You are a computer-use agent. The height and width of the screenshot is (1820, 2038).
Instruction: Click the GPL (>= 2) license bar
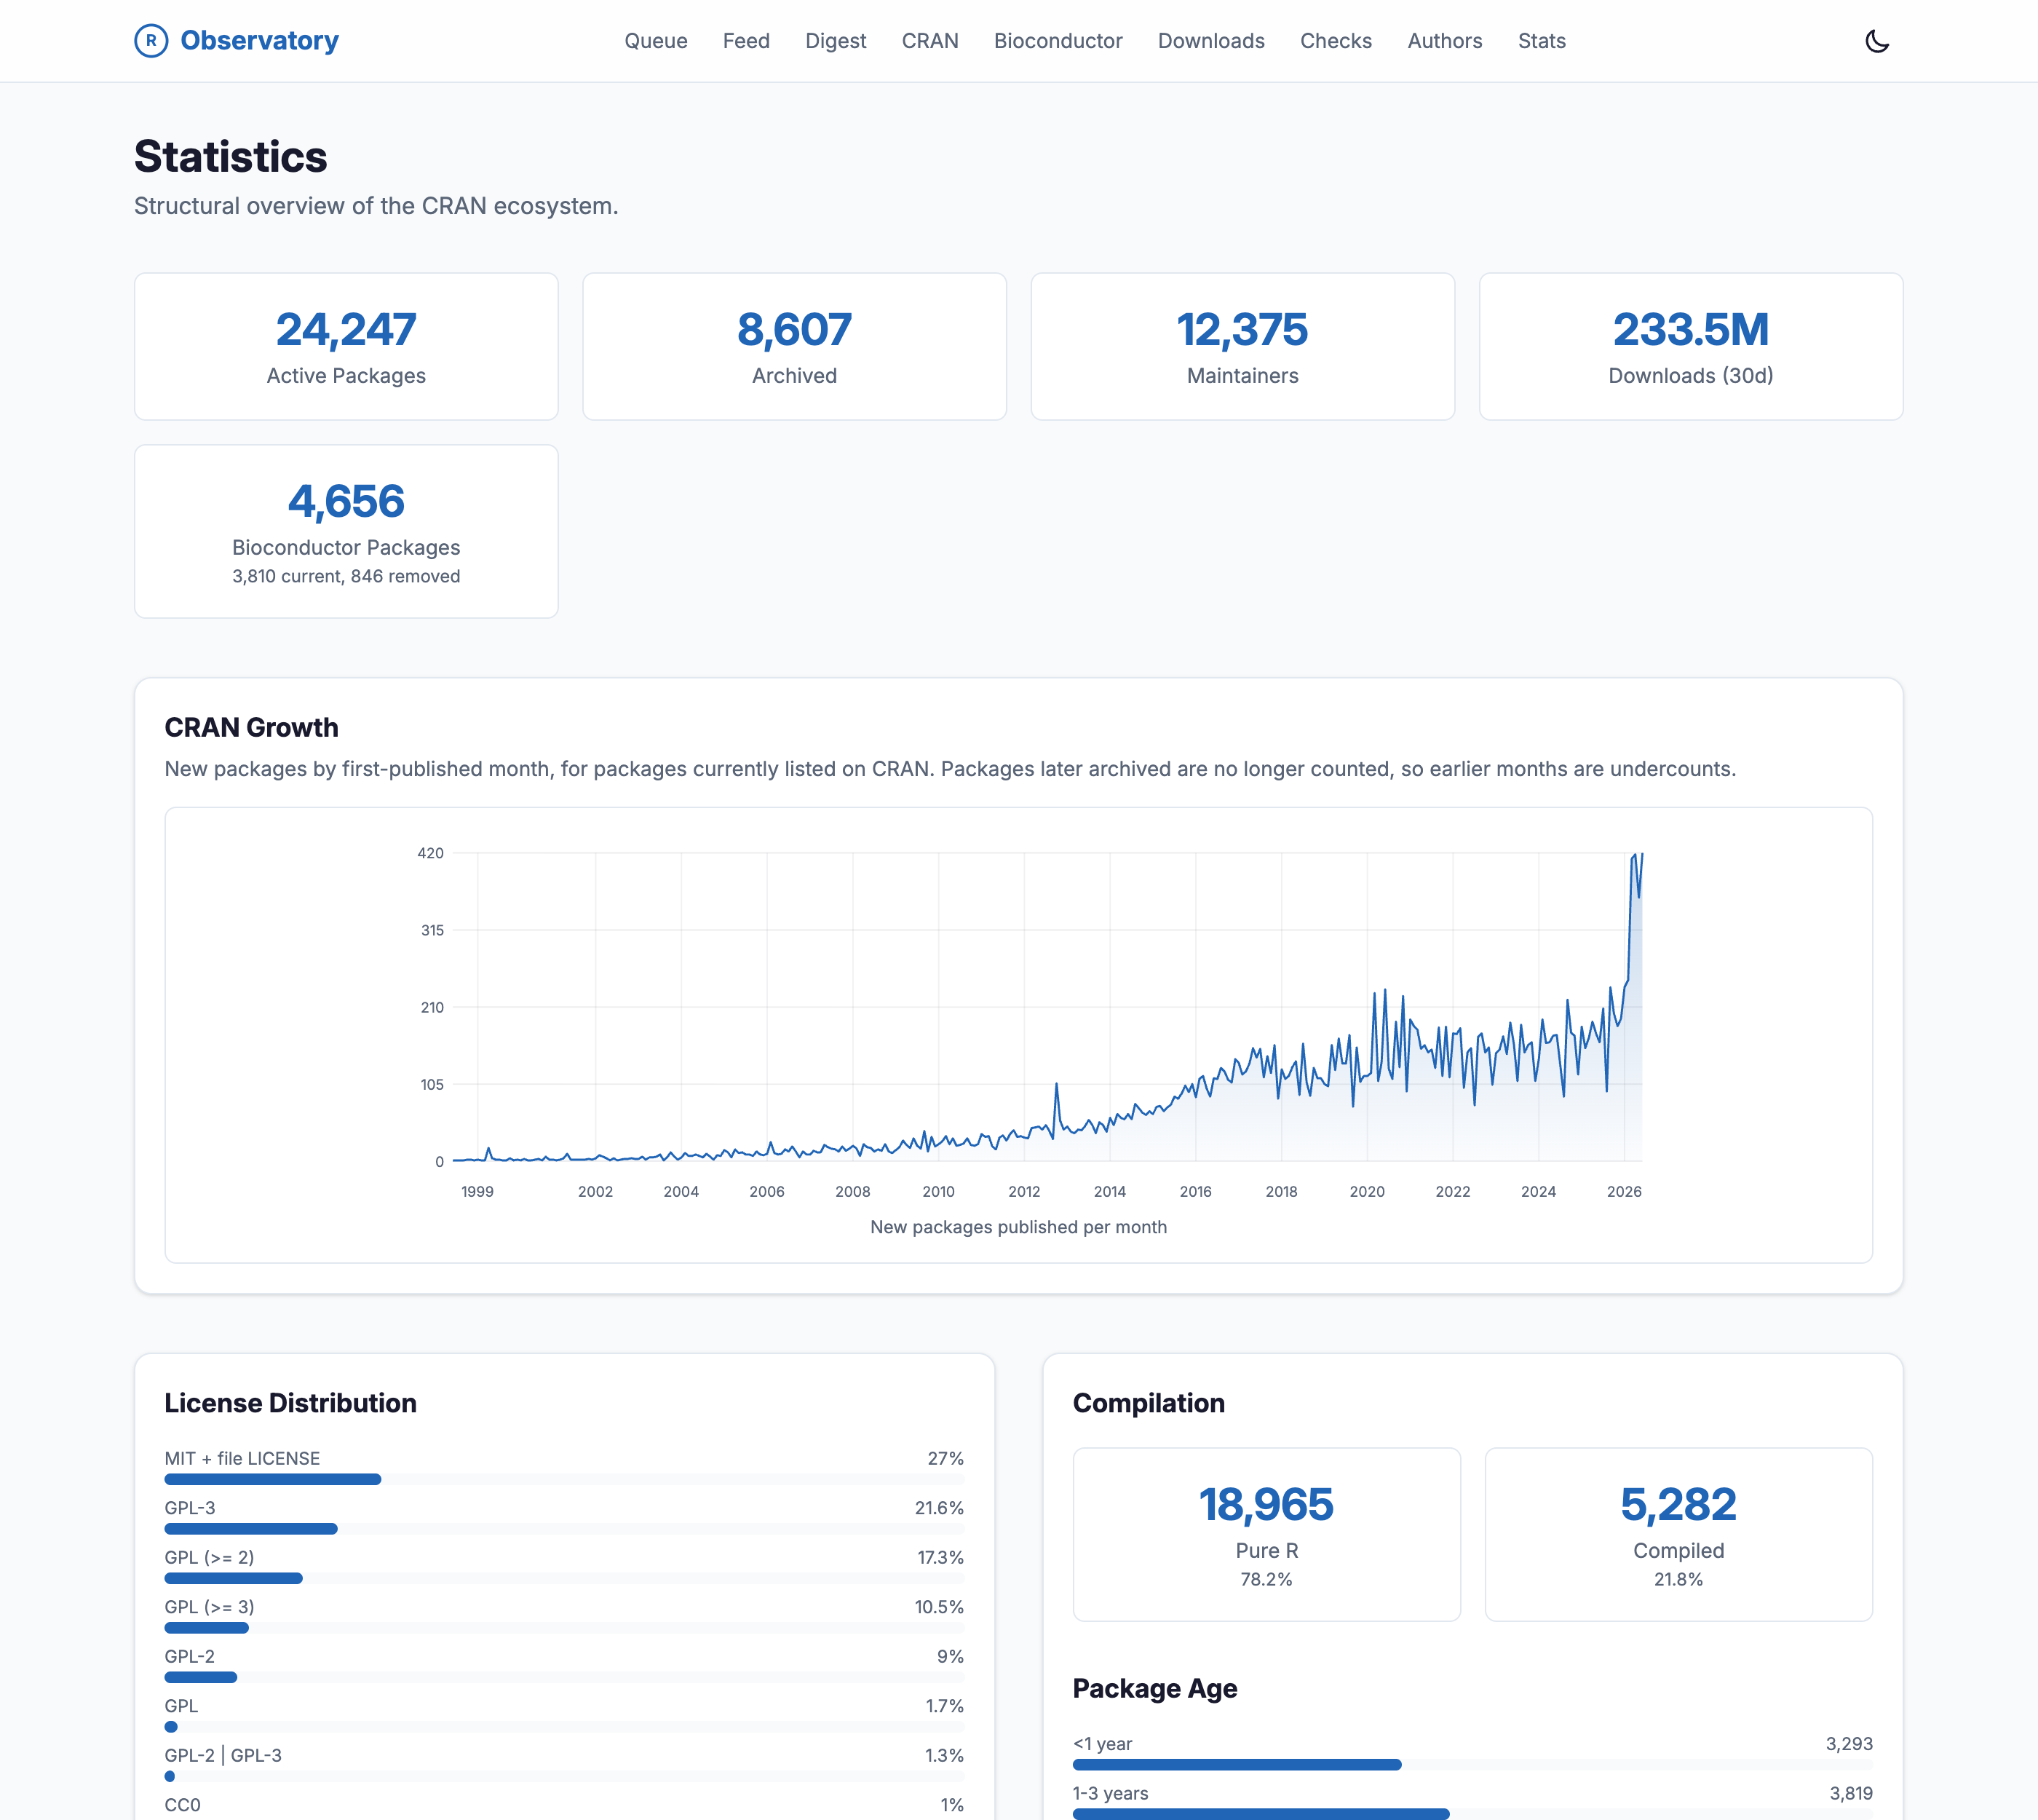coord(564,1578)
